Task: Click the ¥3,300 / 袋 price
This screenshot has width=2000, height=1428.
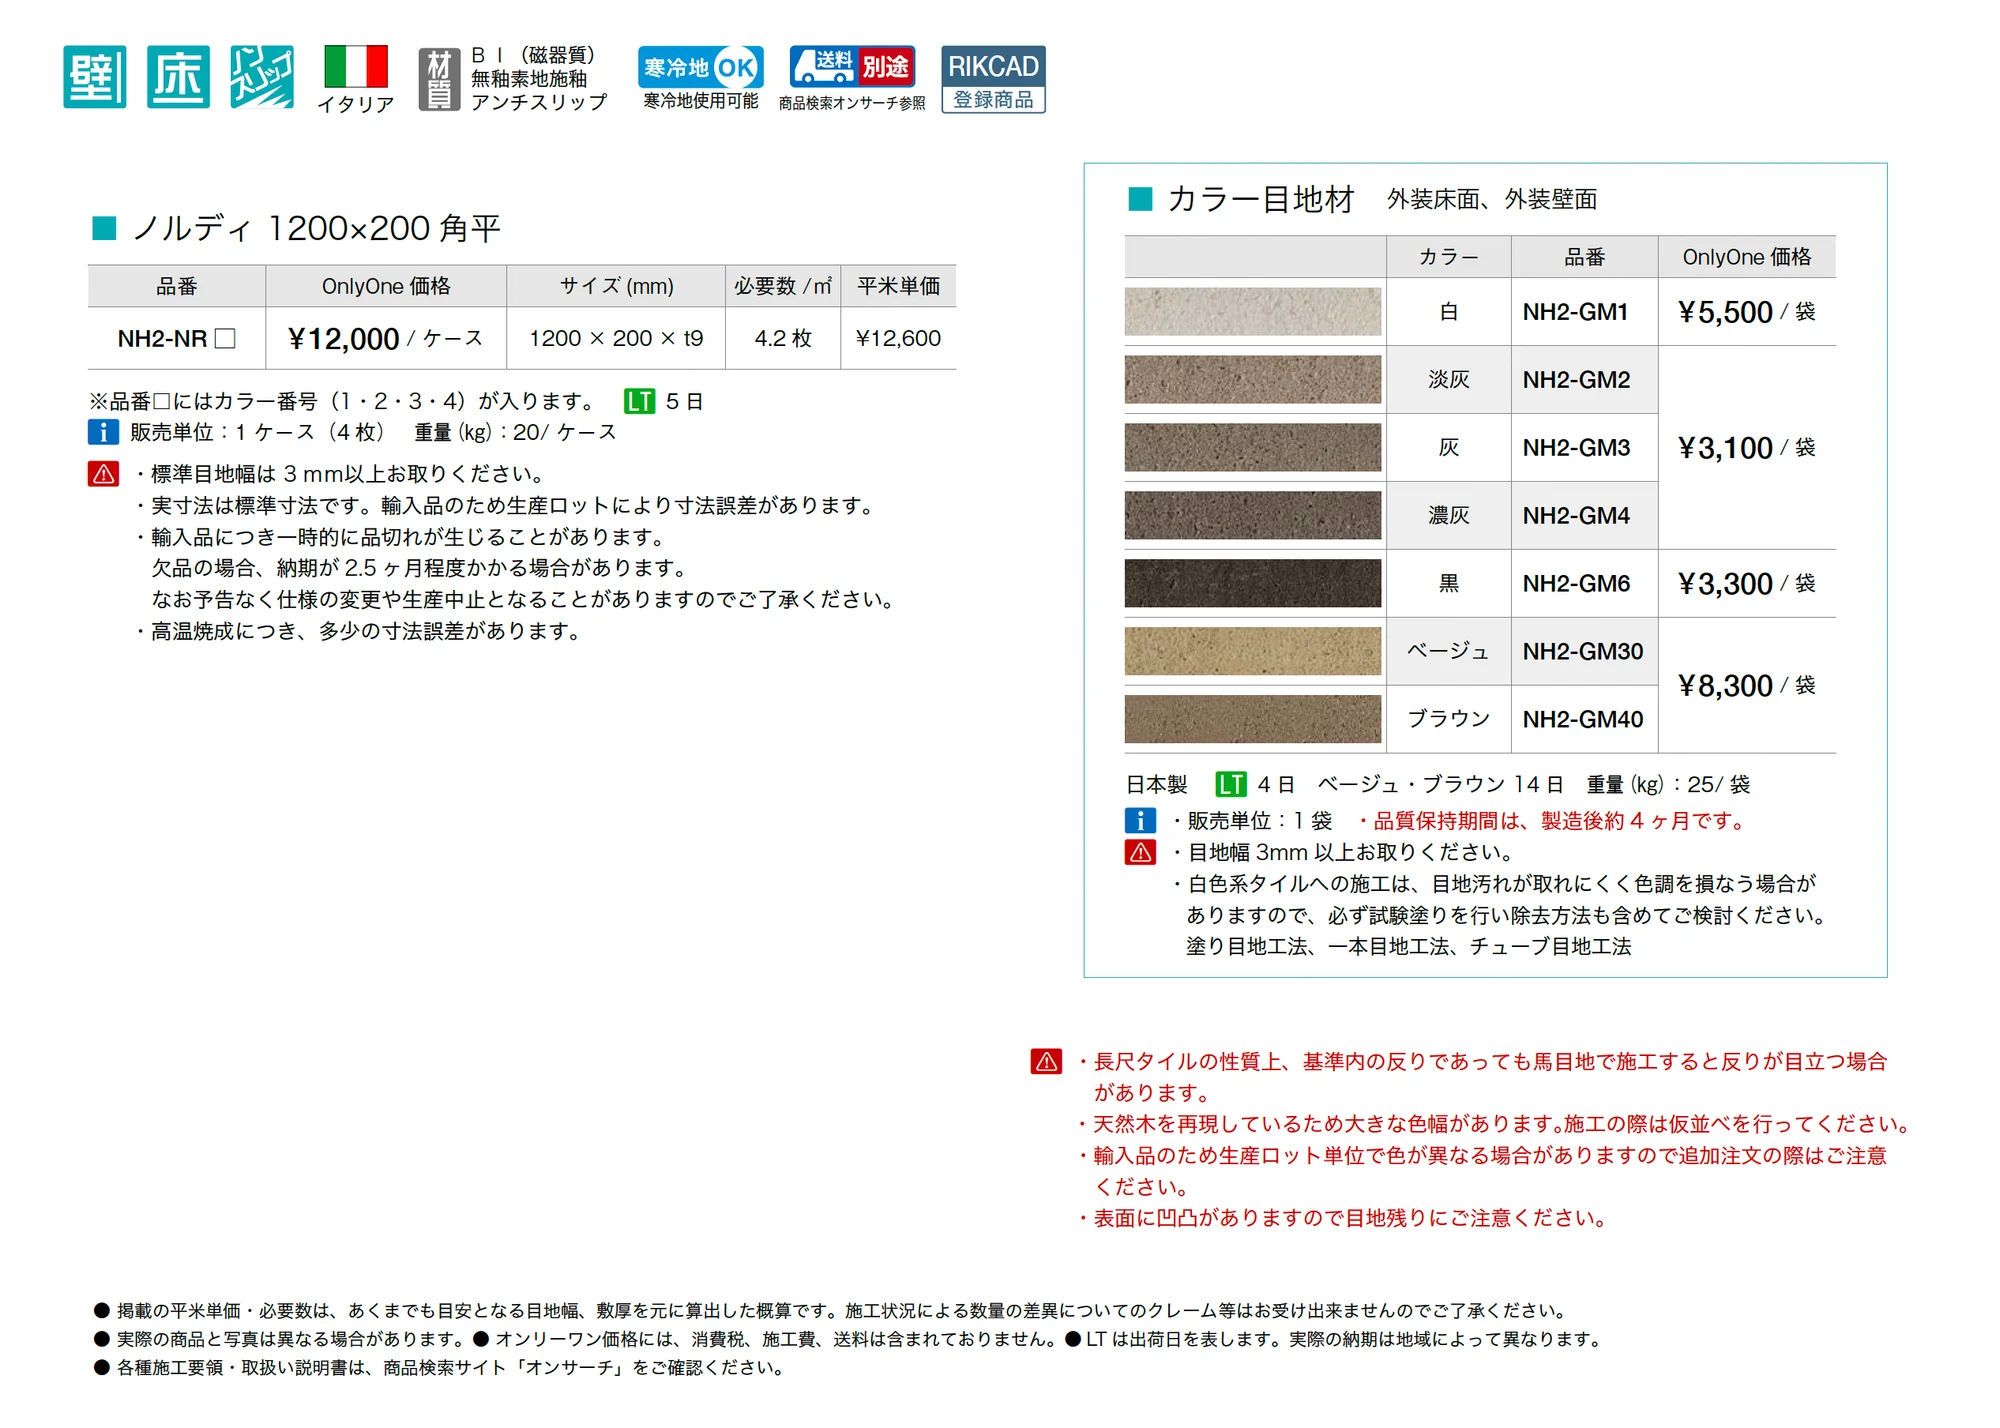Action: click(x=1746, y=584)
